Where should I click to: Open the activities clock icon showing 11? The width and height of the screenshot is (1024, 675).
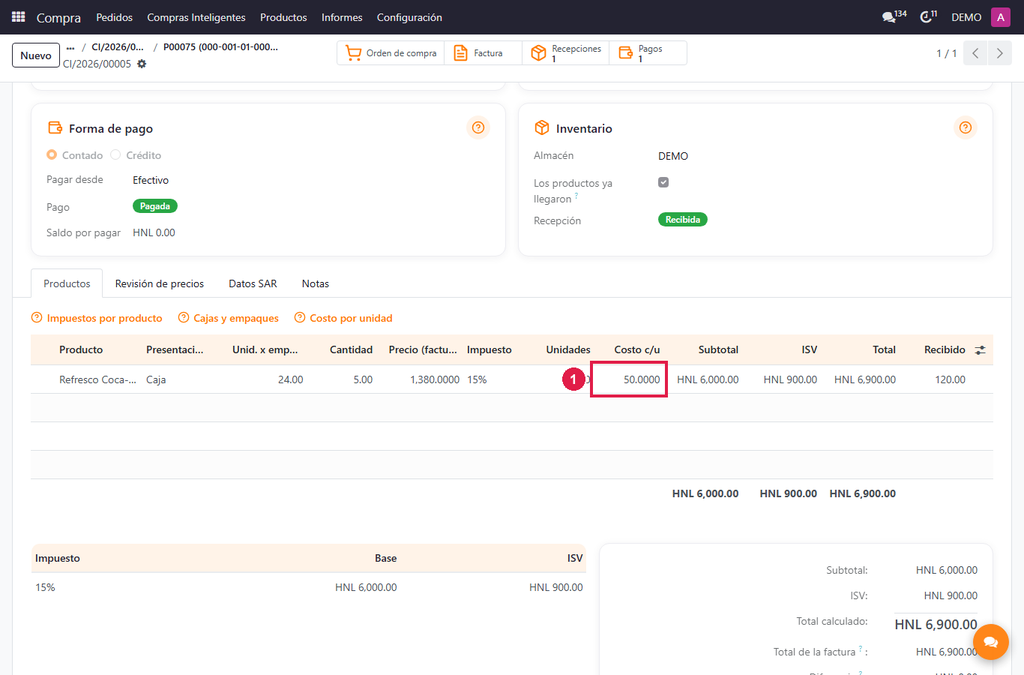point(928,17)
